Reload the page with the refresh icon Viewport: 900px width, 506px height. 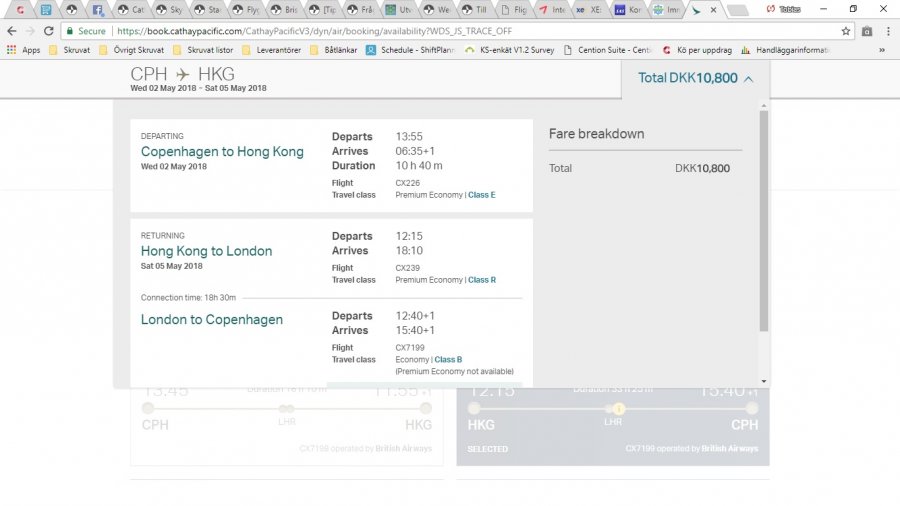pyautogui.click(x=48, y=31)
